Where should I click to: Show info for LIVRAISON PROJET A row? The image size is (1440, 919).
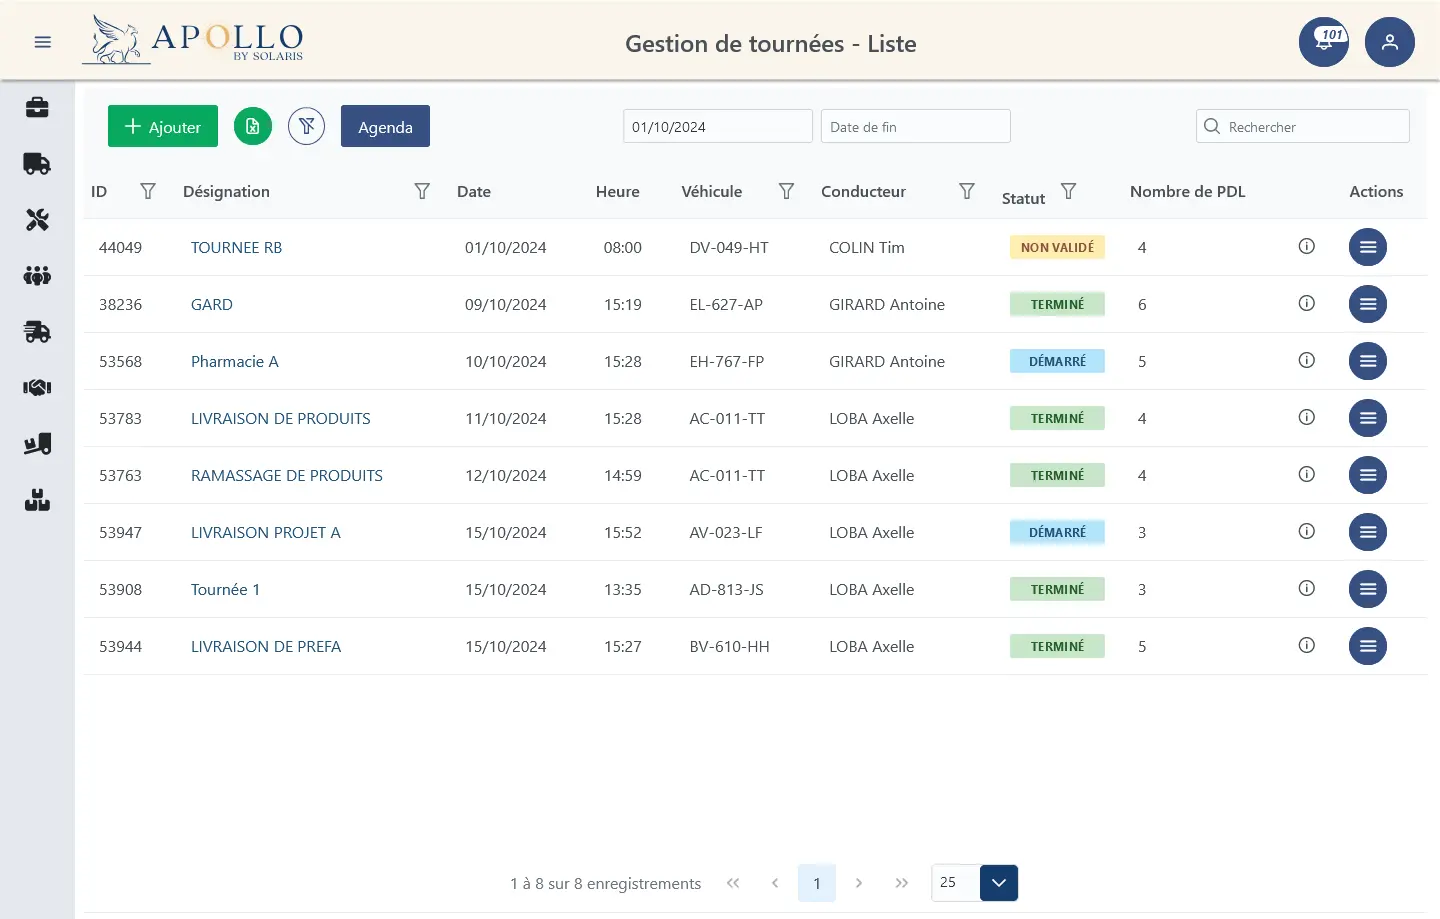tap(1306, 531)
